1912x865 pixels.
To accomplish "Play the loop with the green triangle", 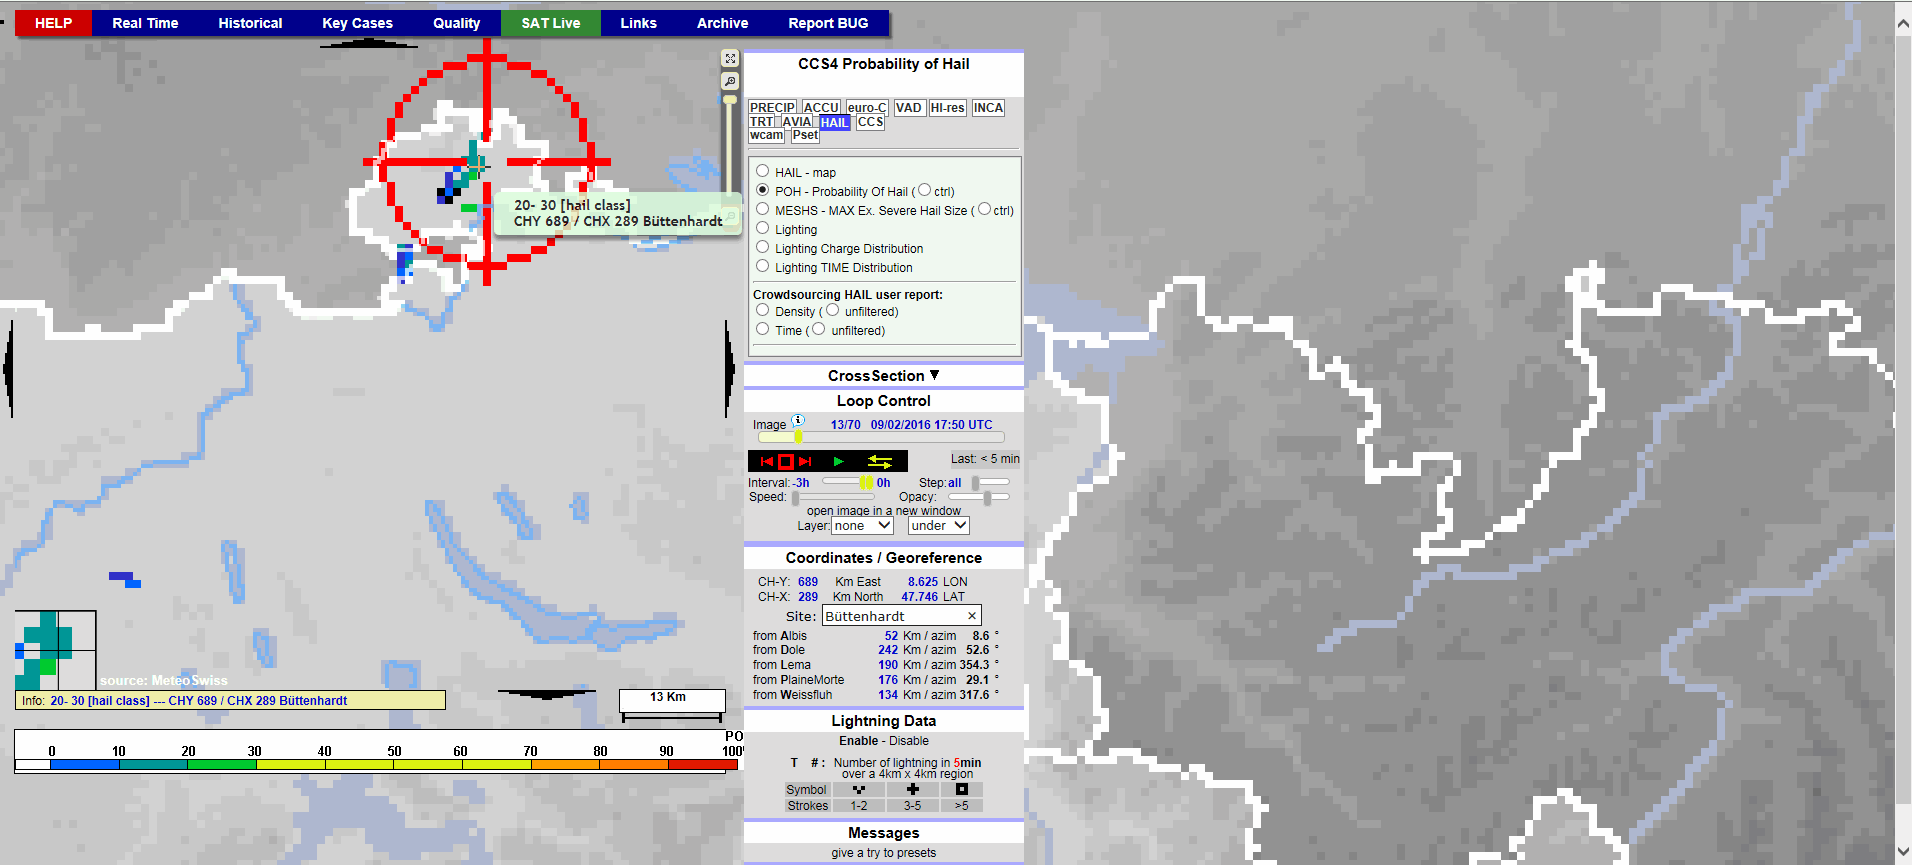I will [839, 461].
